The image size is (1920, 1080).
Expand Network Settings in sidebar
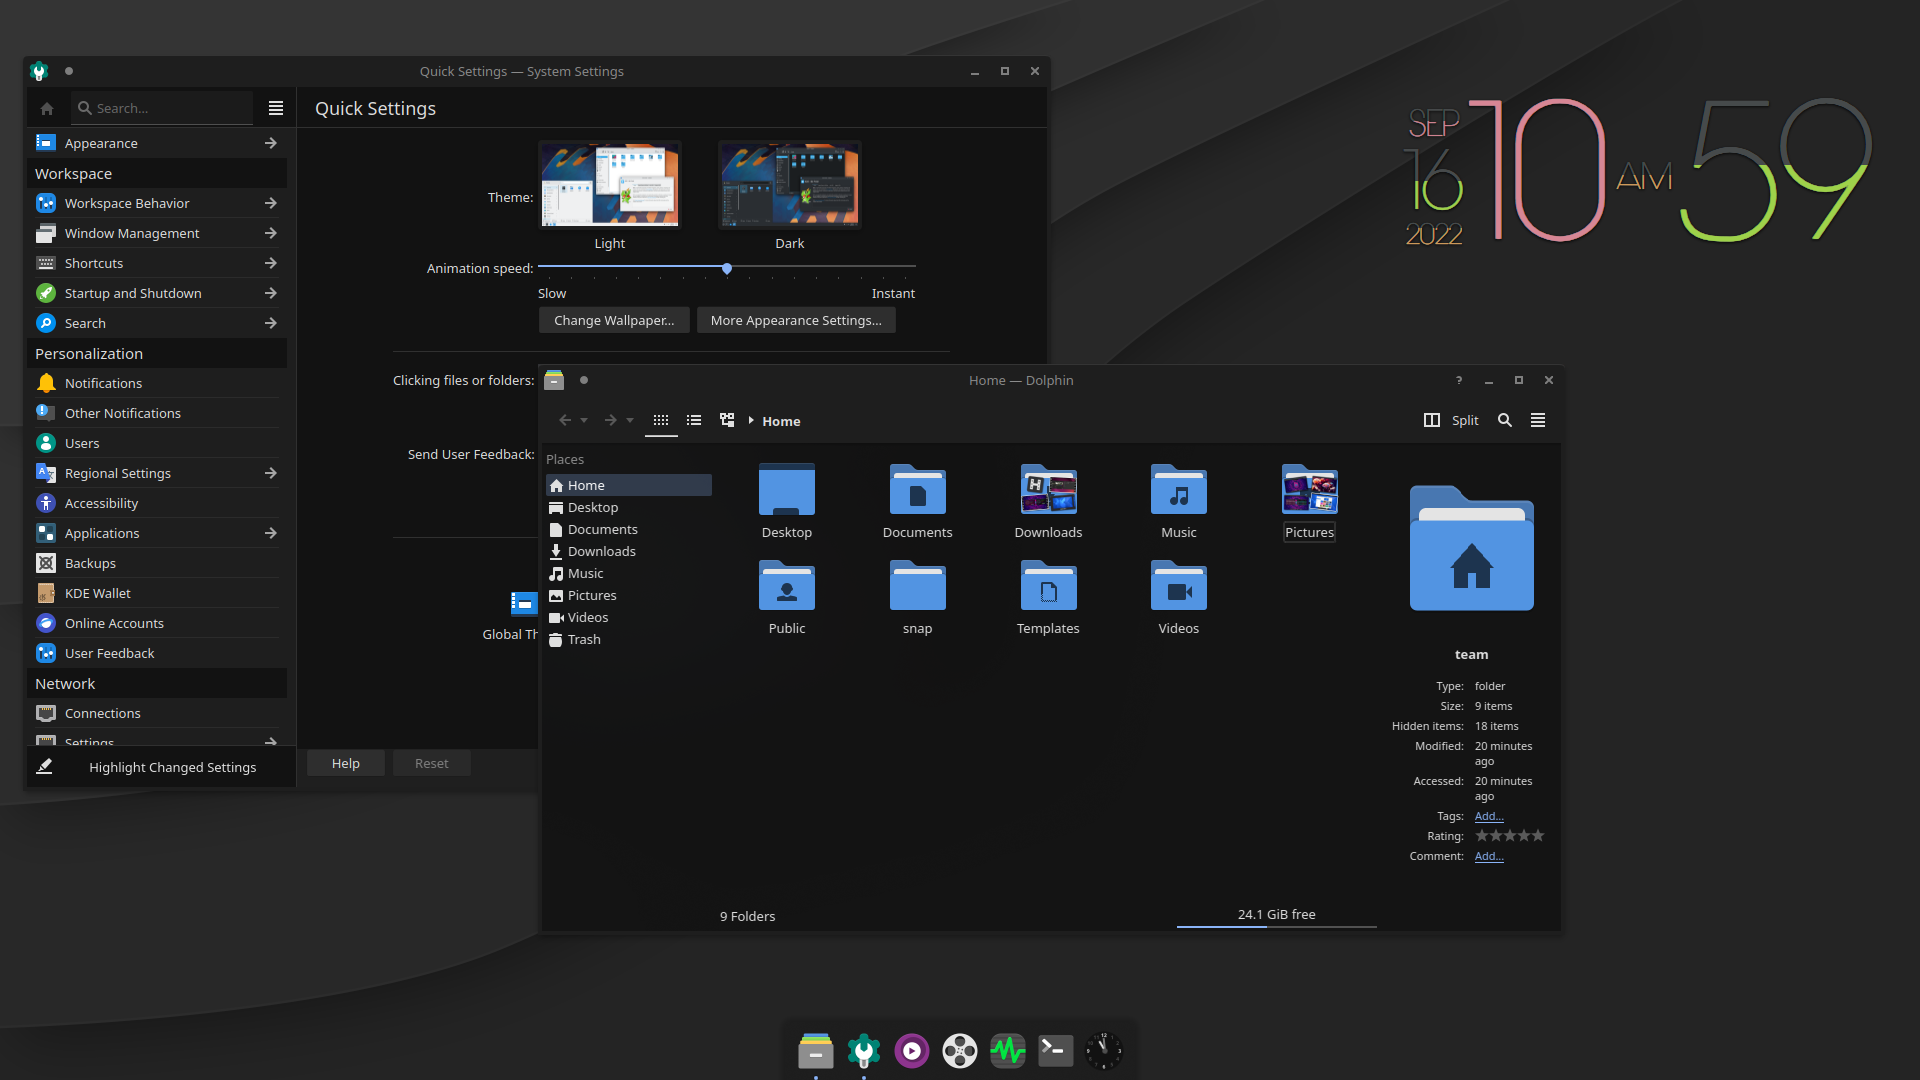point(270,741)
